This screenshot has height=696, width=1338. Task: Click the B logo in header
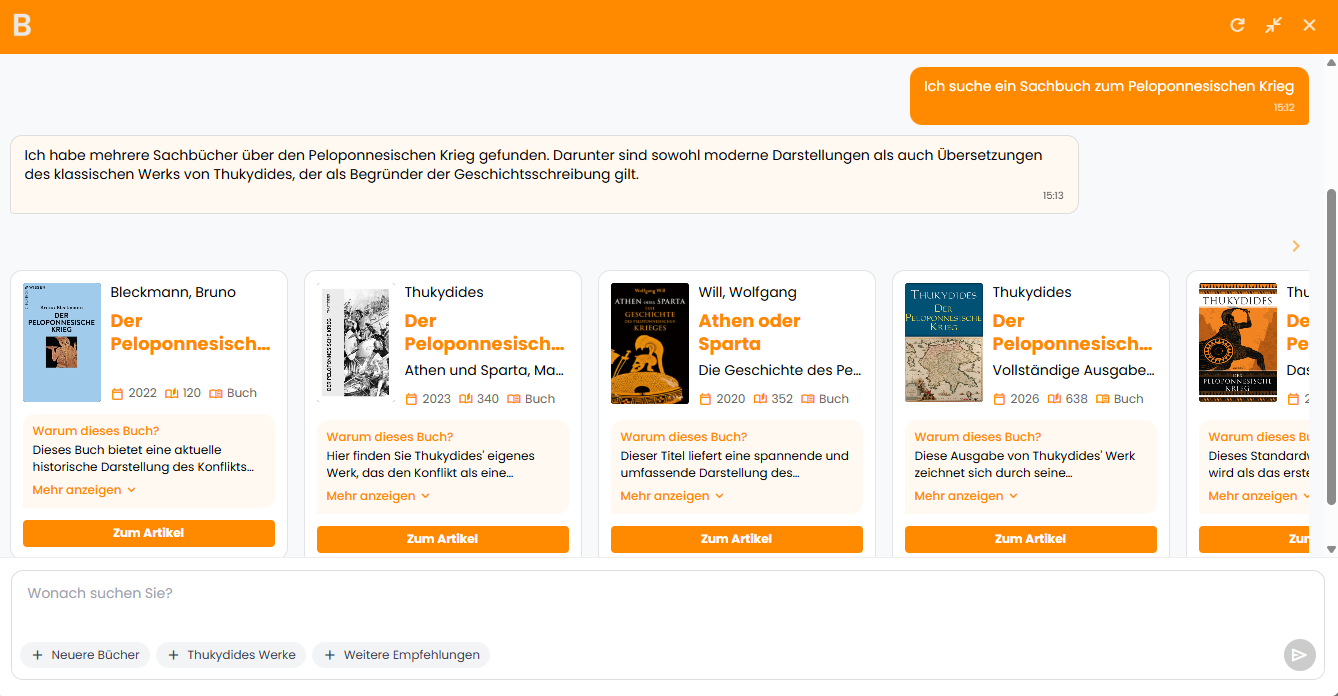pos(22,25)
